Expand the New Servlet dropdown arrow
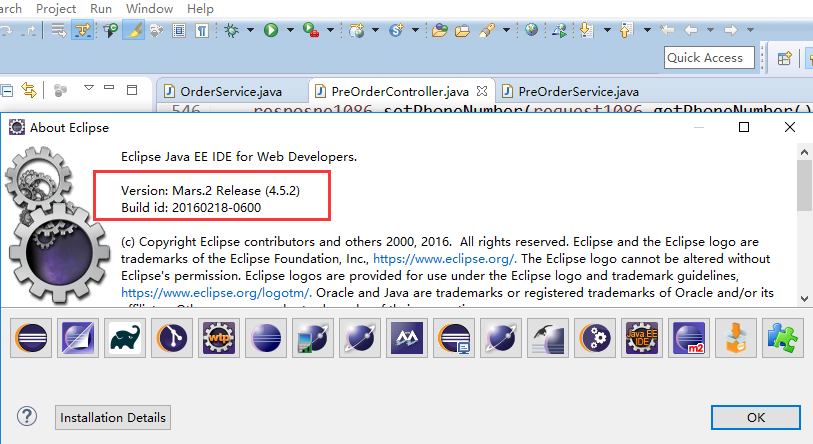Image resolution: width=813 pixels, height=444 pixels. (415, 30)
